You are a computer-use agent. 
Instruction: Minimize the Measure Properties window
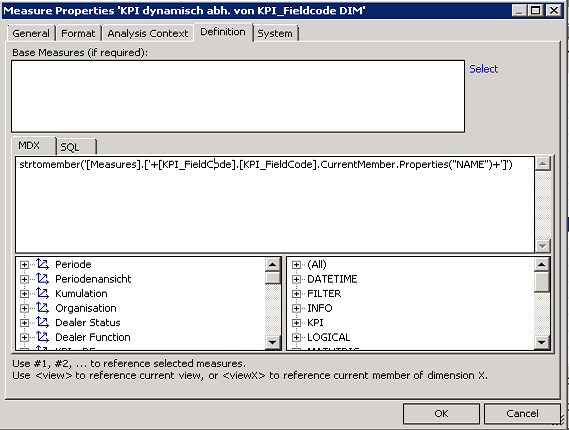pyautogui.click(x=519, y=10)
